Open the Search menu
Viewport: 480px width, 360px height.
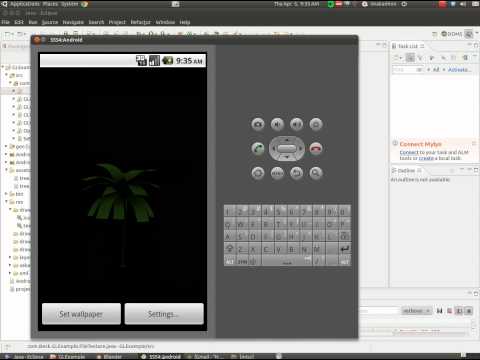coord(96,22)
